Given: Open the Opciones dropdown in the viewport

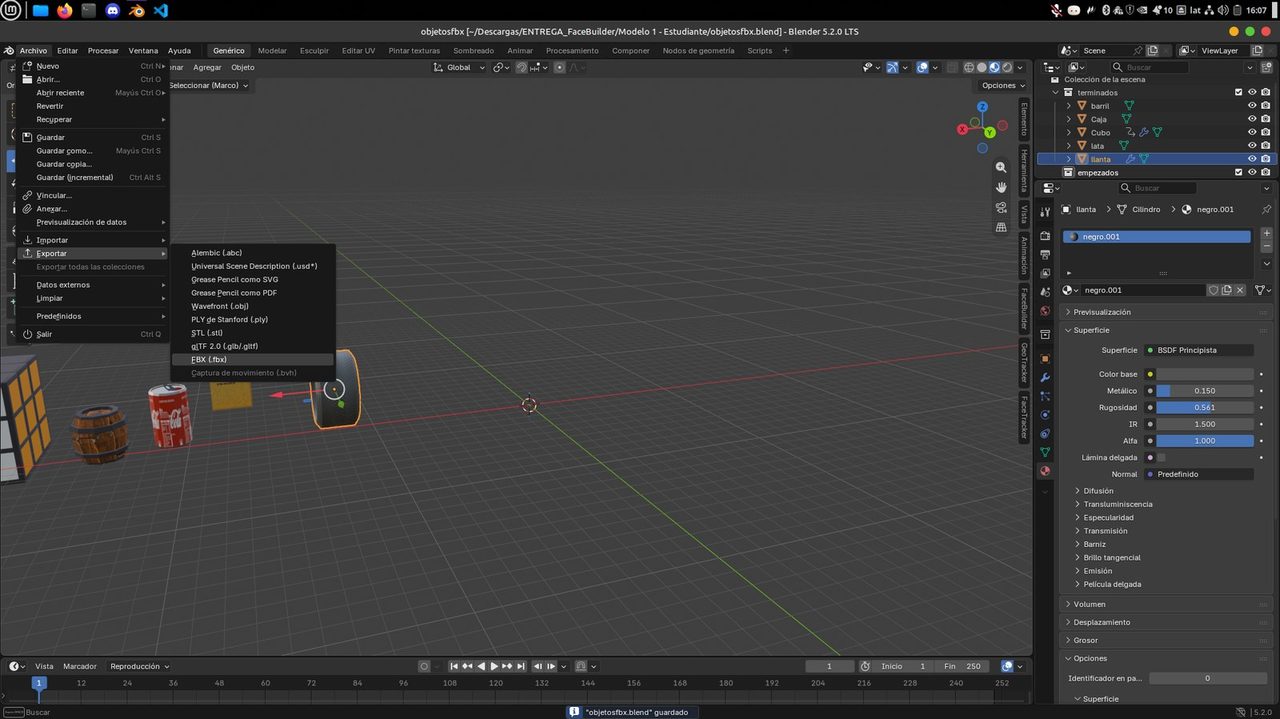Looking at the screenshot, I should 1002,85.
